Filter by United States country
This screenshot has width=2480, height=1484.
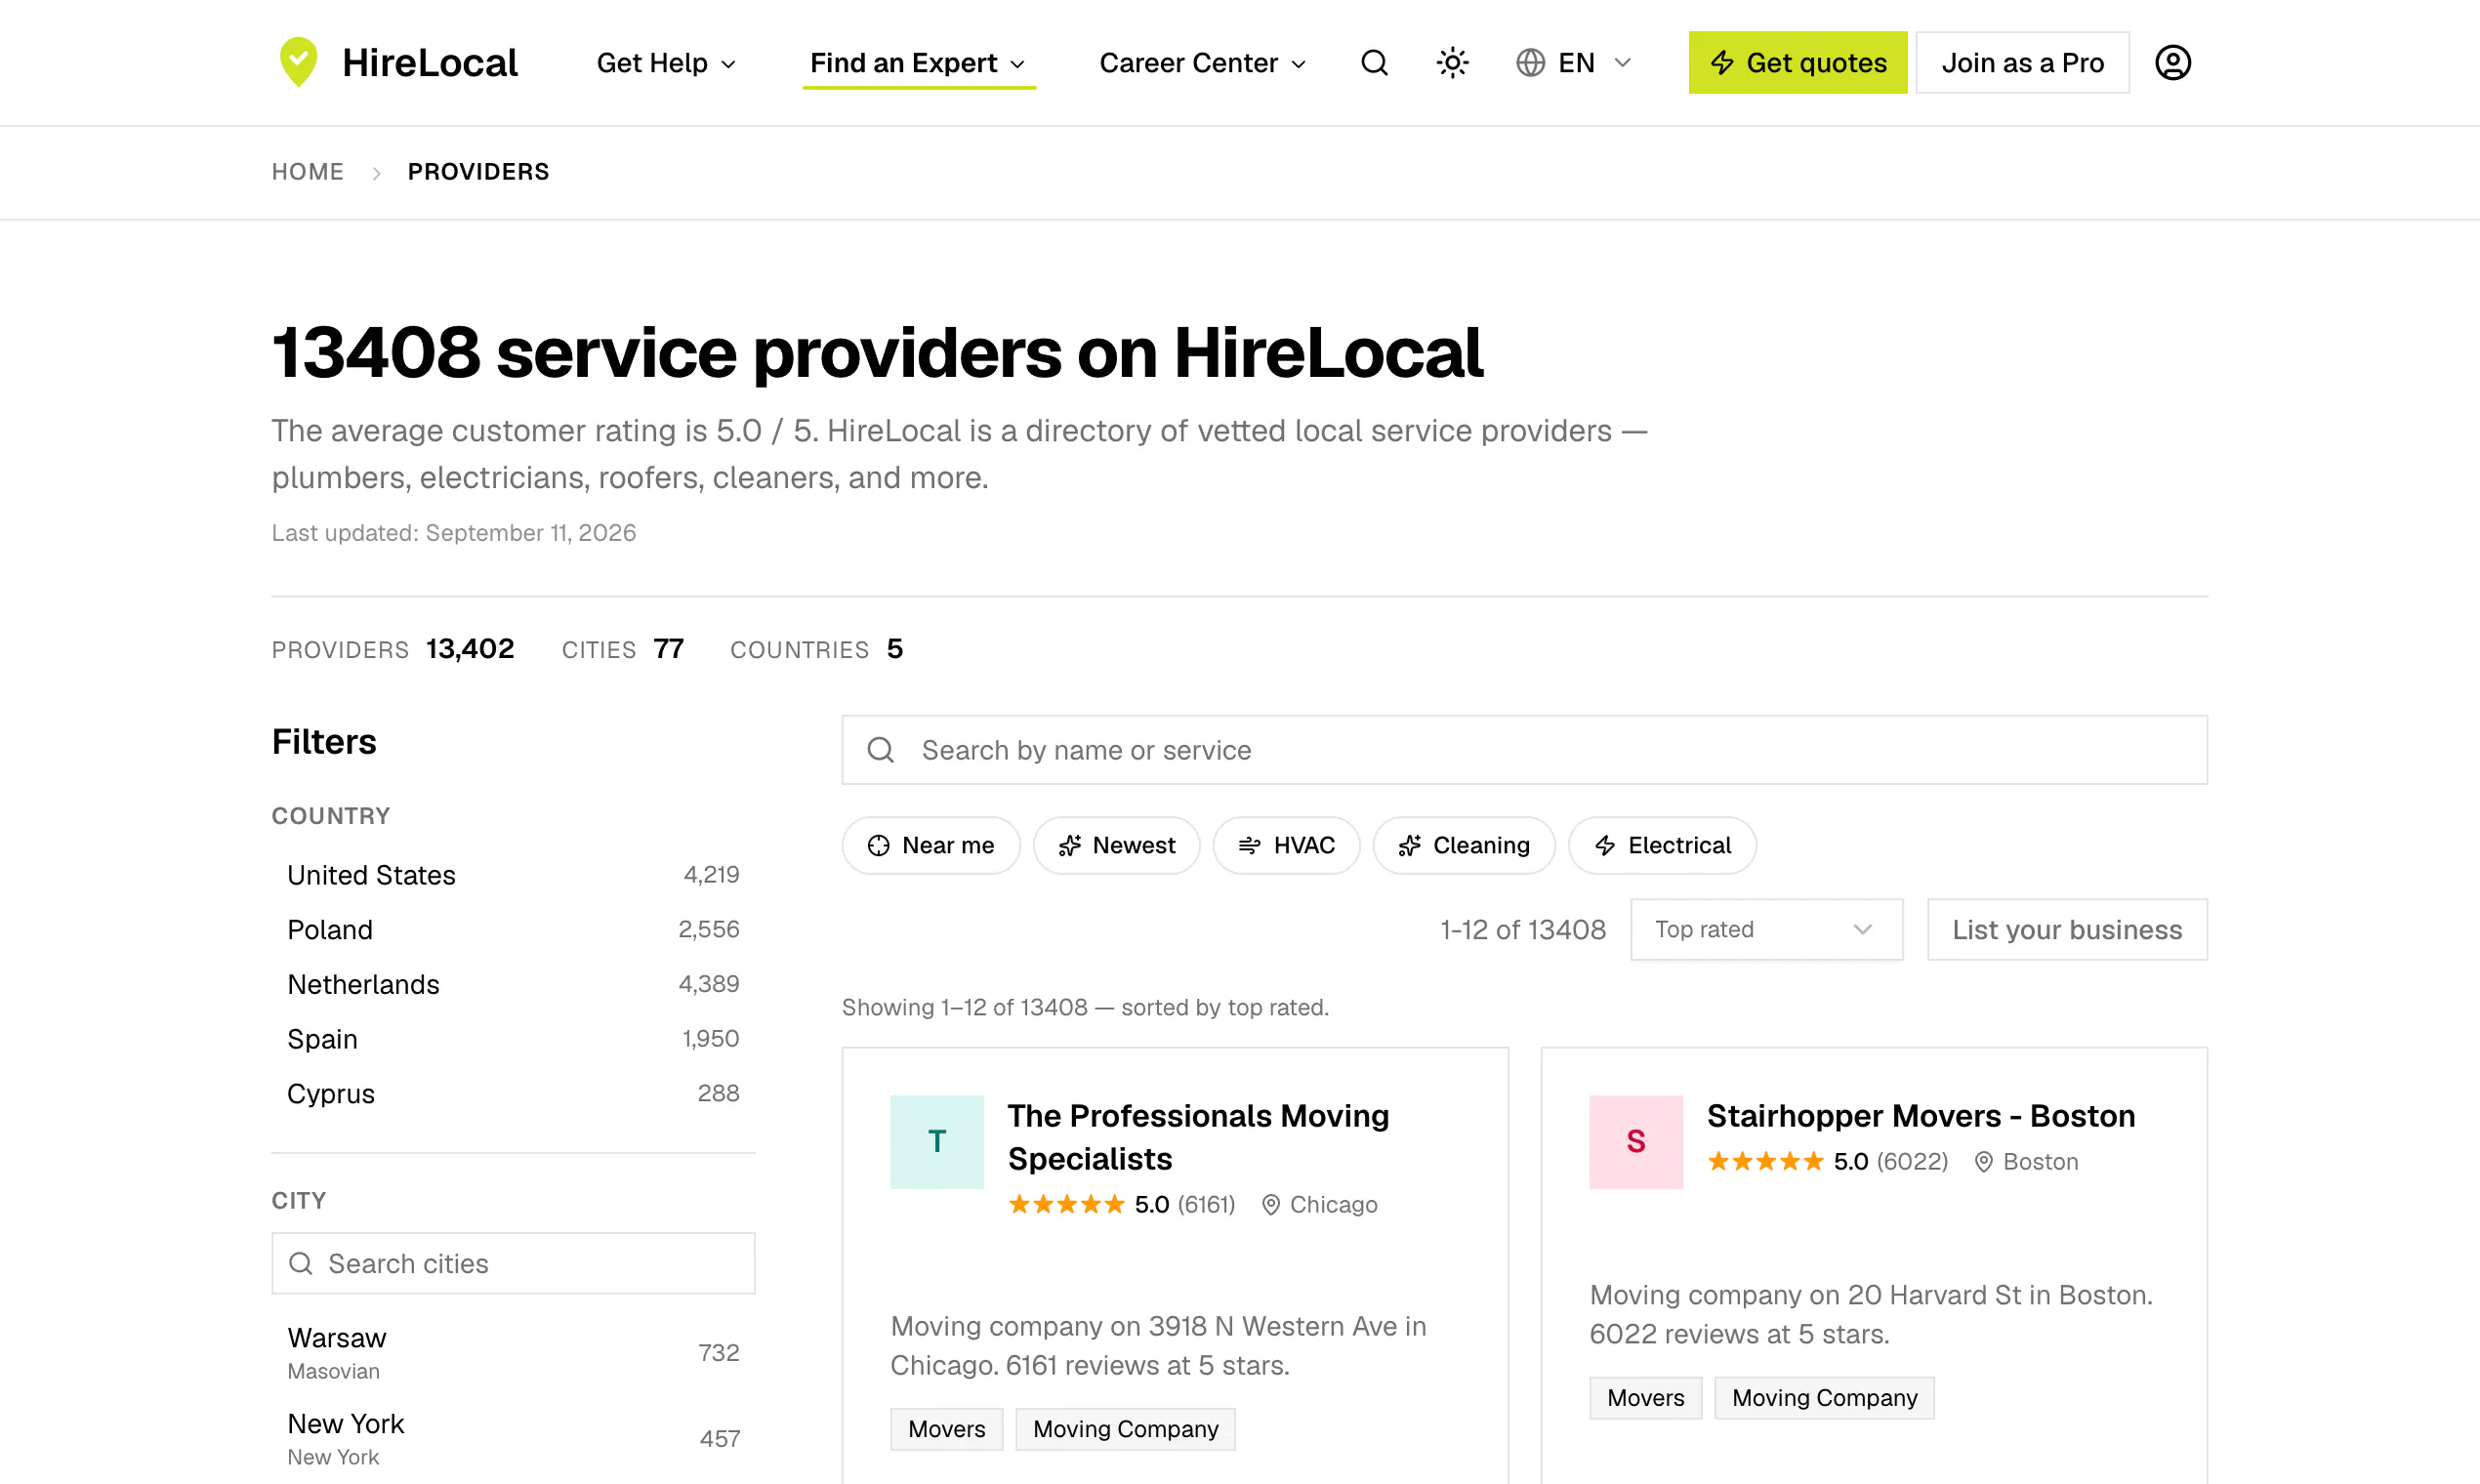513,875
